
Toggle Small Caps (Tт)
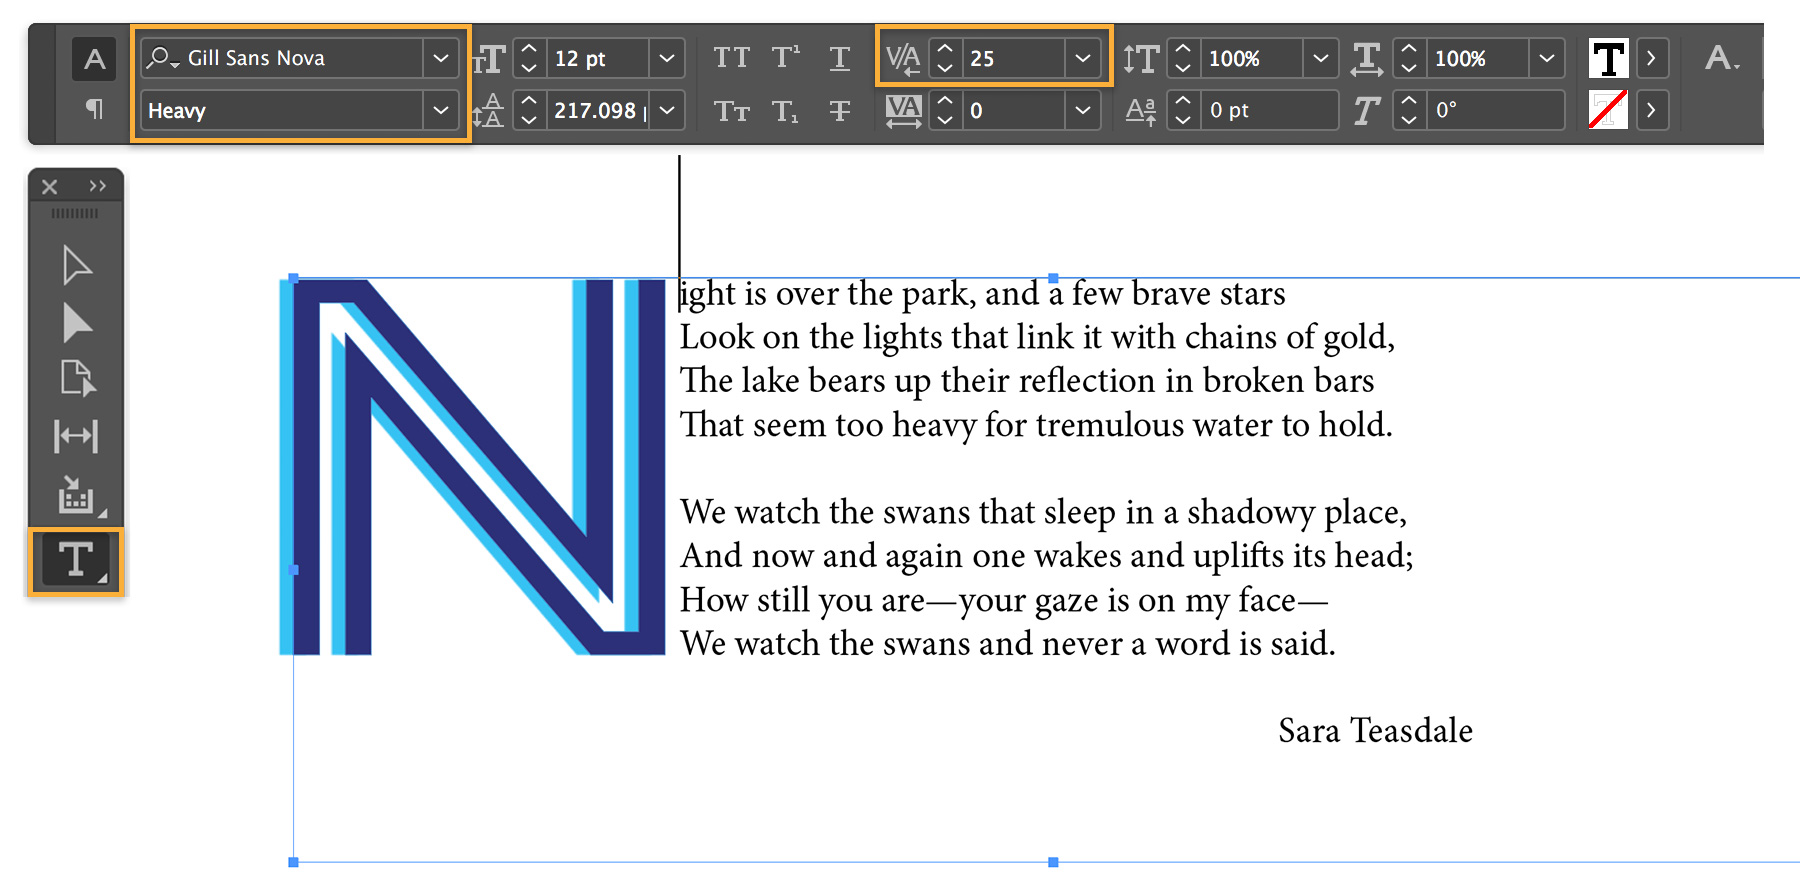click(732, 110)
